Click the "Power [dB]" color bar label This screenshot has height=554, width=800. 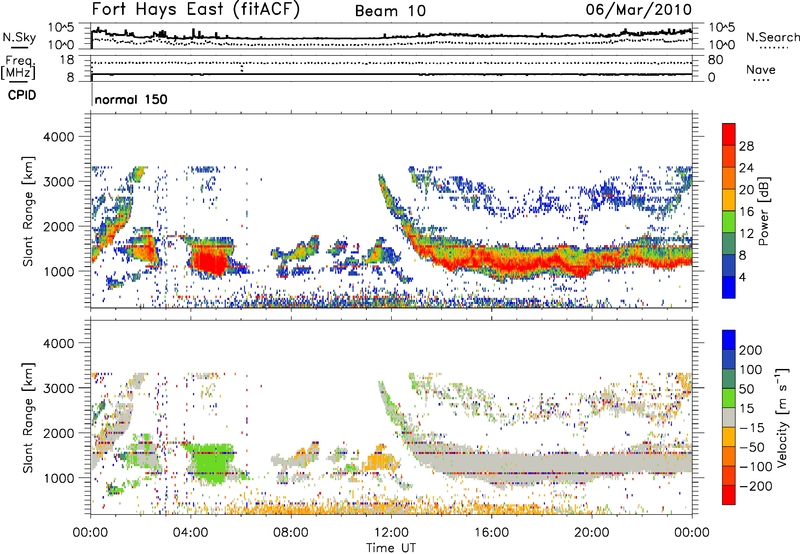click(x=763, y=211)
